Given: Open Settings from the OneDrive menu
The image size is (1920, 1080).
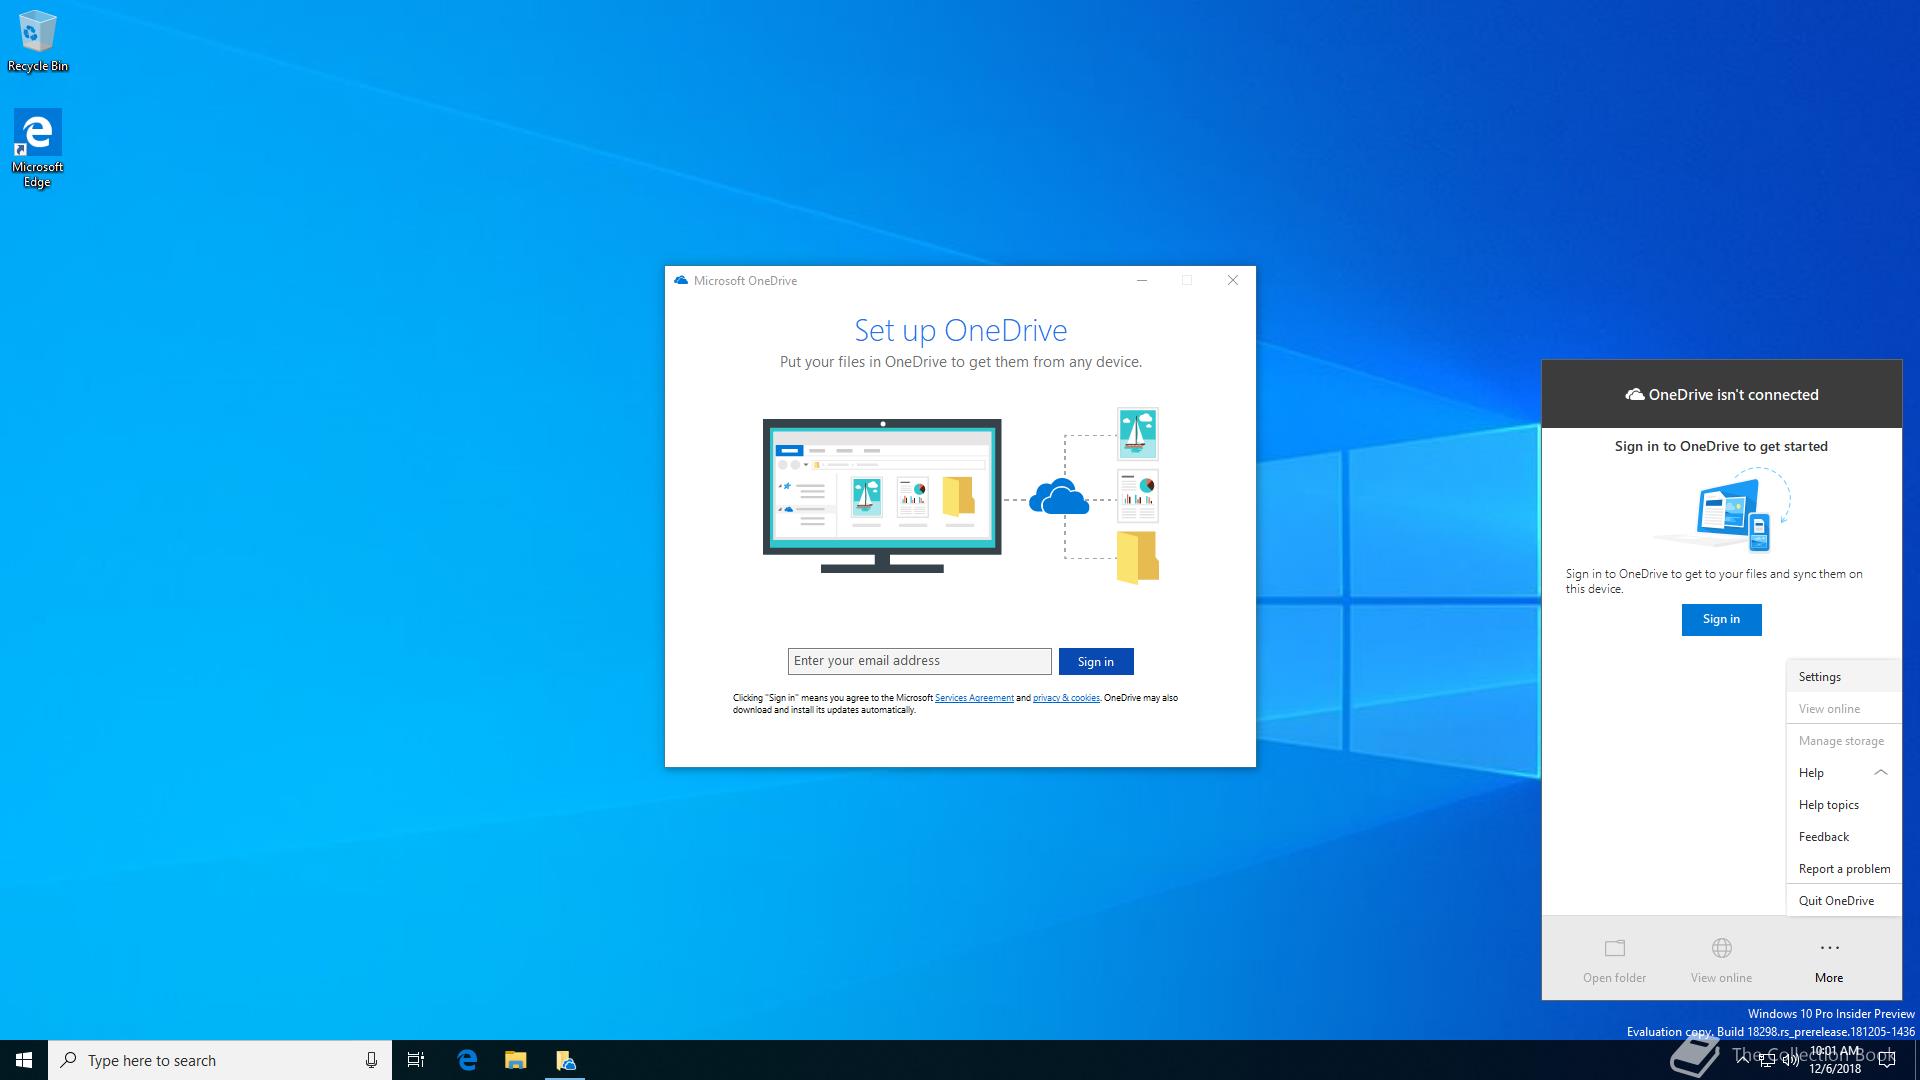Looking at the screenshot, I should (x=1843, y=677).
